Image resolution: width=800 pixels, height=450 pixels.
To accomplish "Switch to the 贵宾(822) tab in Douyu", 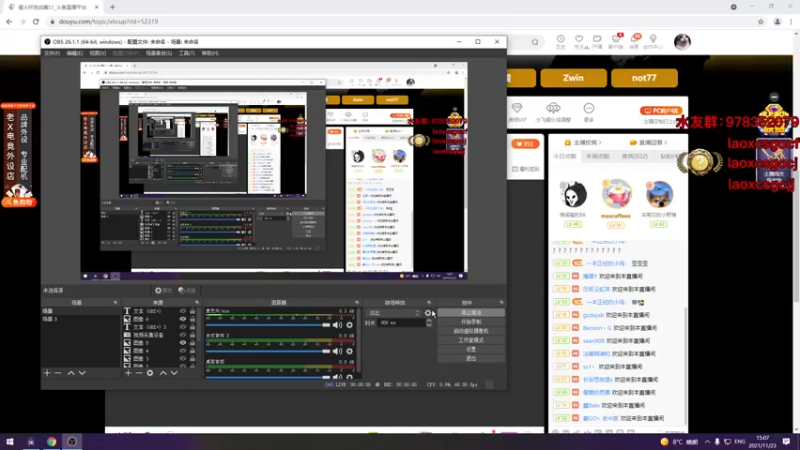I will pyautogui.click(x=634, y=156).
